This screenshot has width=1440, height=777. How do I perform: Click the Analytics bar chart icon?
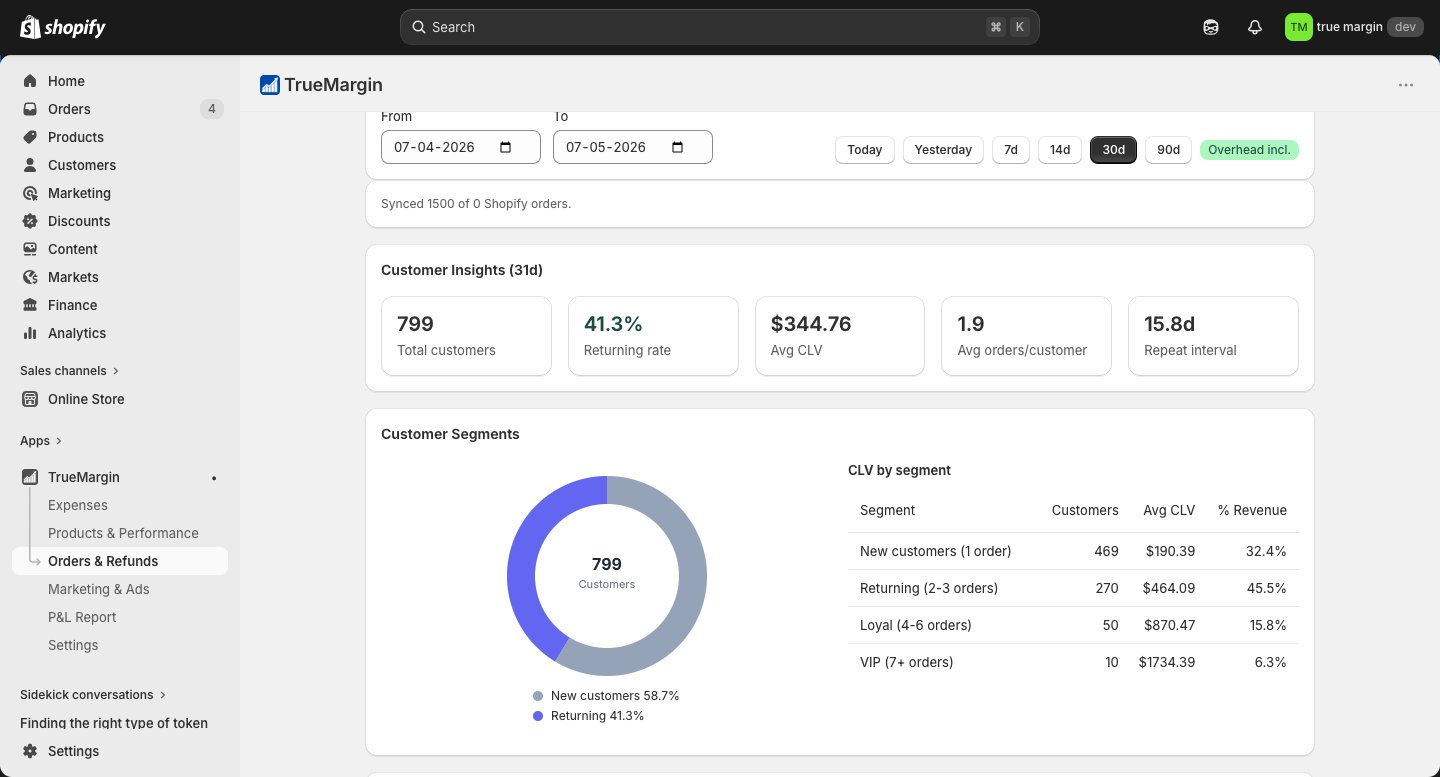[x=30, y=333]
